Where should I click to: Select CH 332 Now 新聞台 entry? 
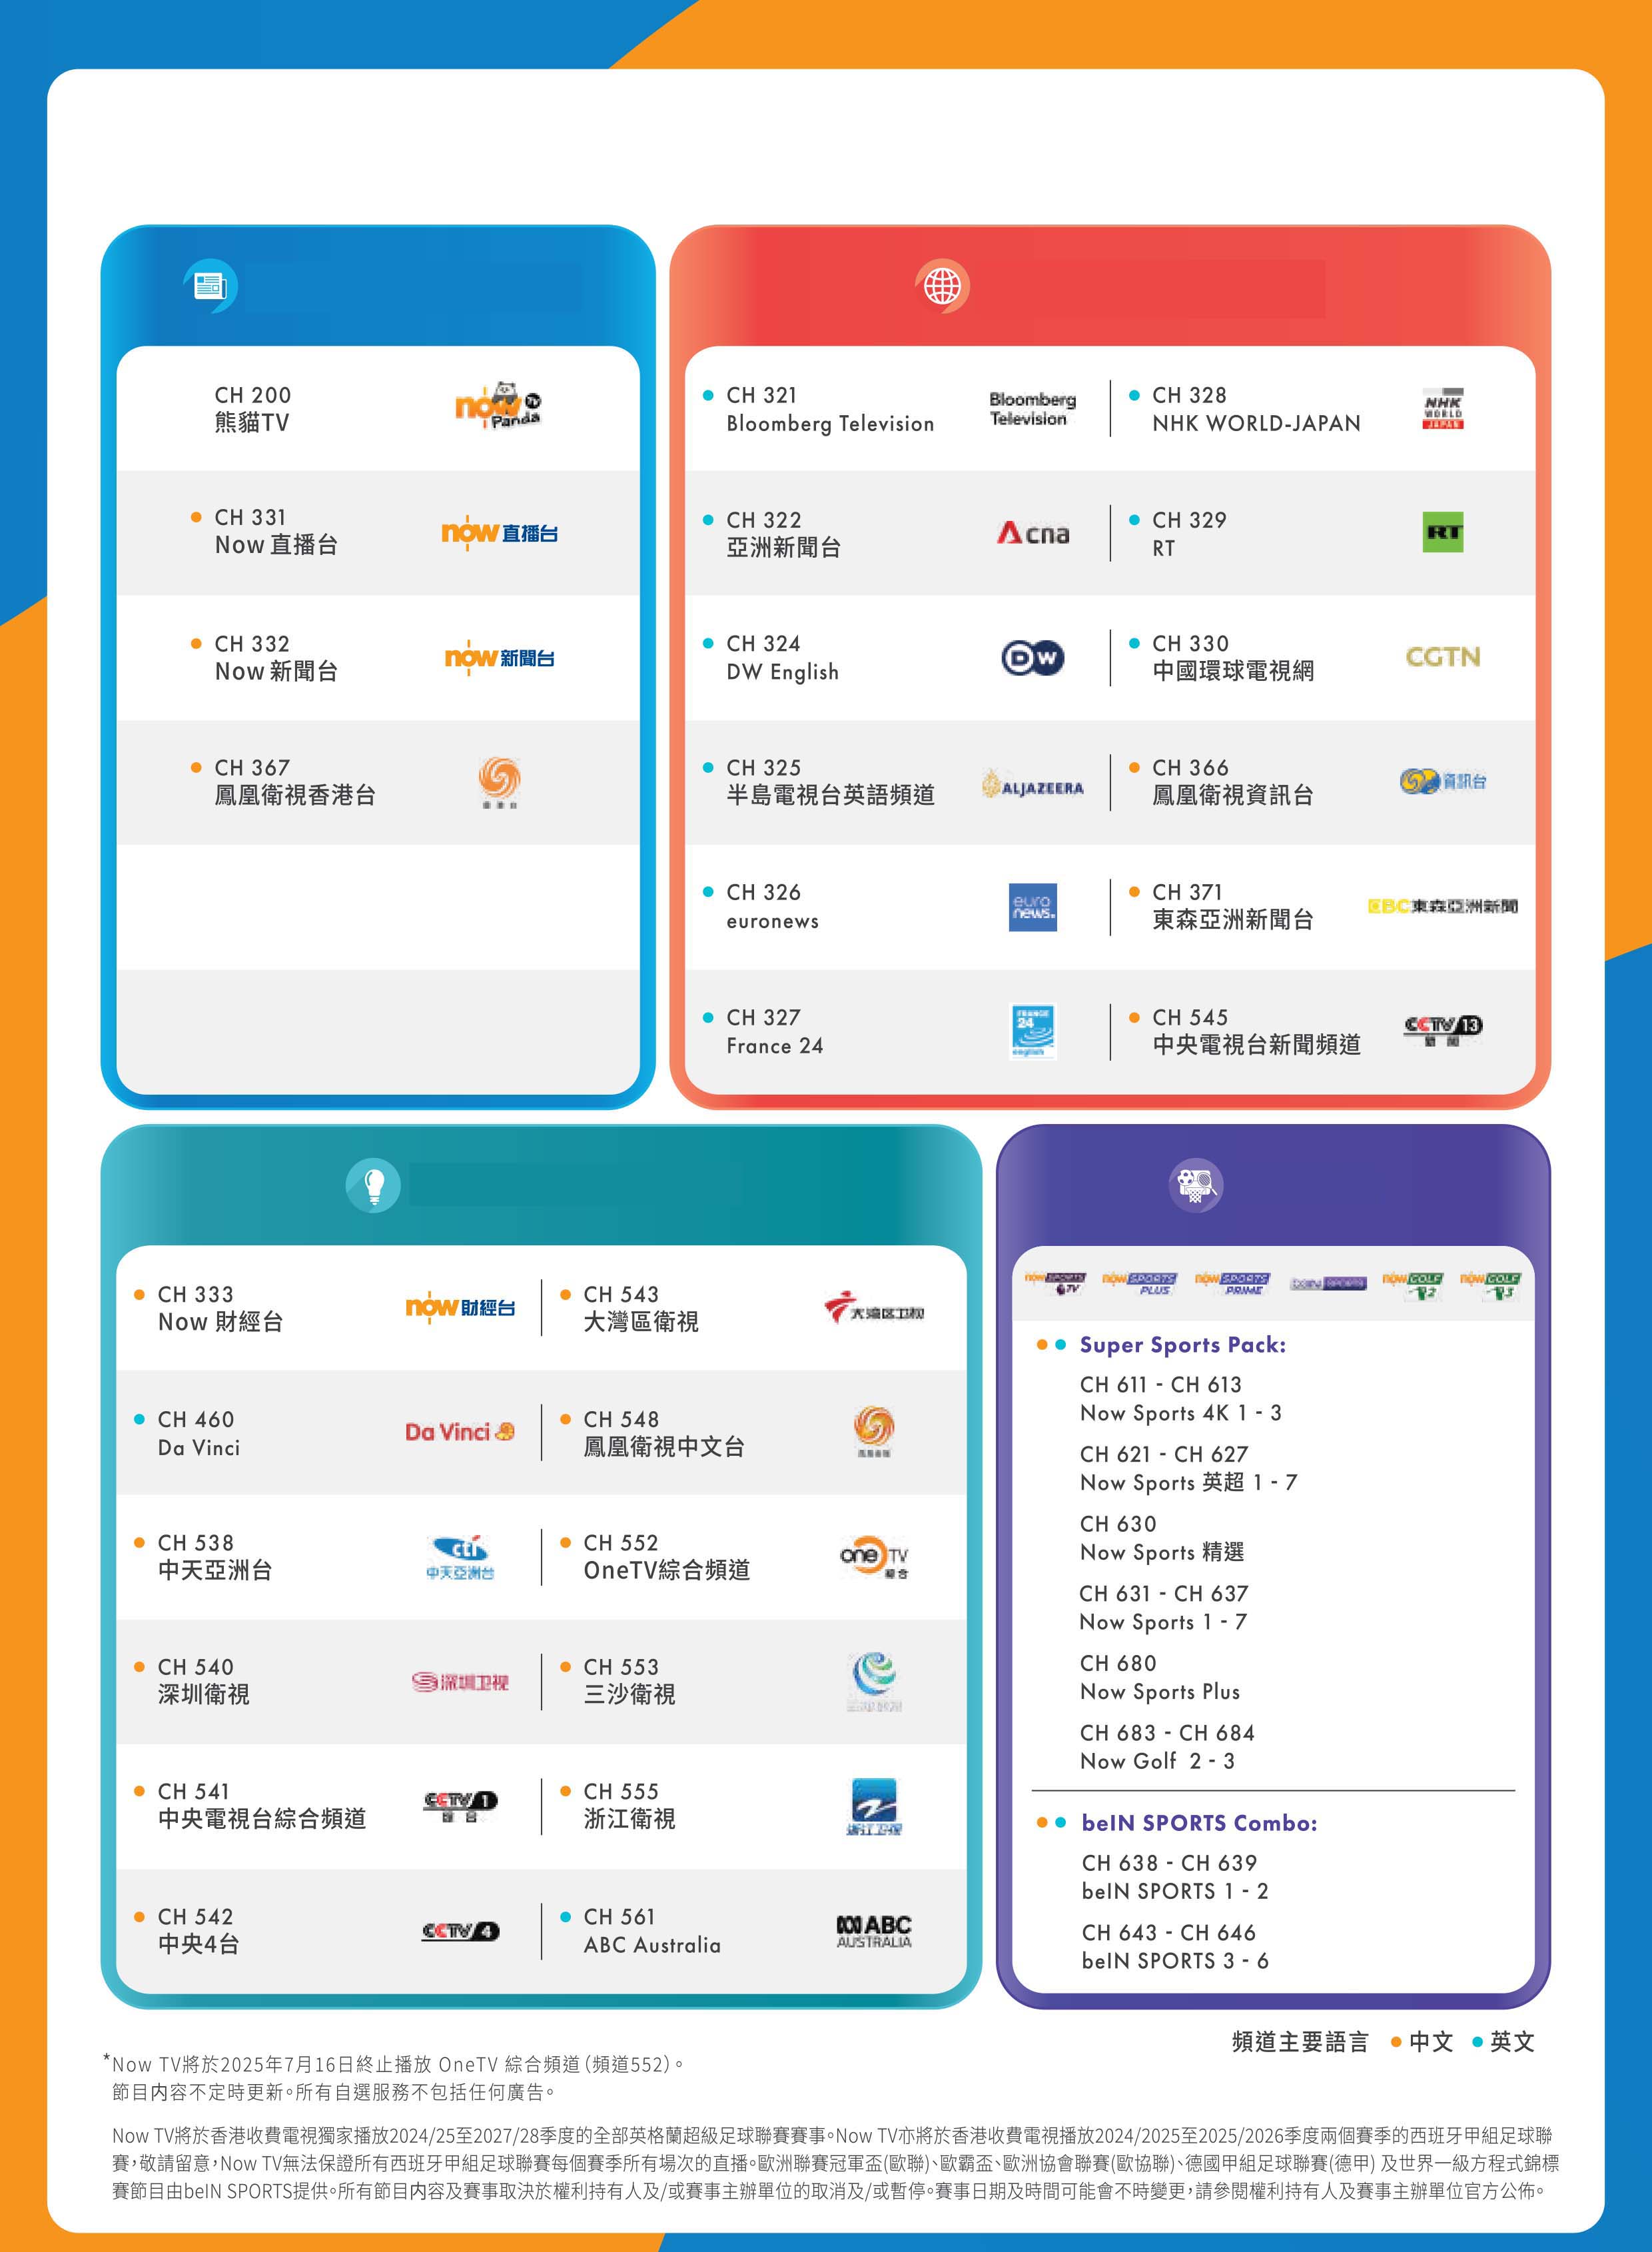point(276,658)
